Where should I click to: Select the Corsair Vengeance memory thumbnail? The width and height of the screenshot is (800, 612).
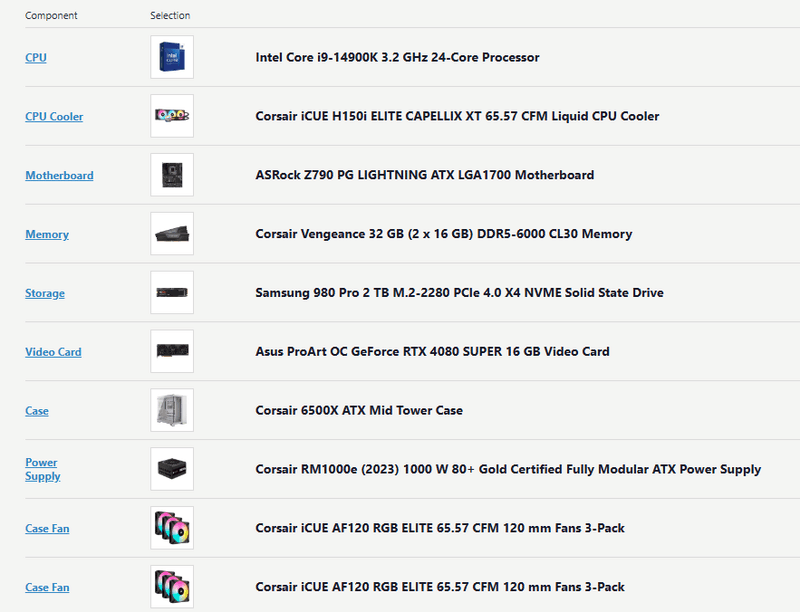coord(171,234)
